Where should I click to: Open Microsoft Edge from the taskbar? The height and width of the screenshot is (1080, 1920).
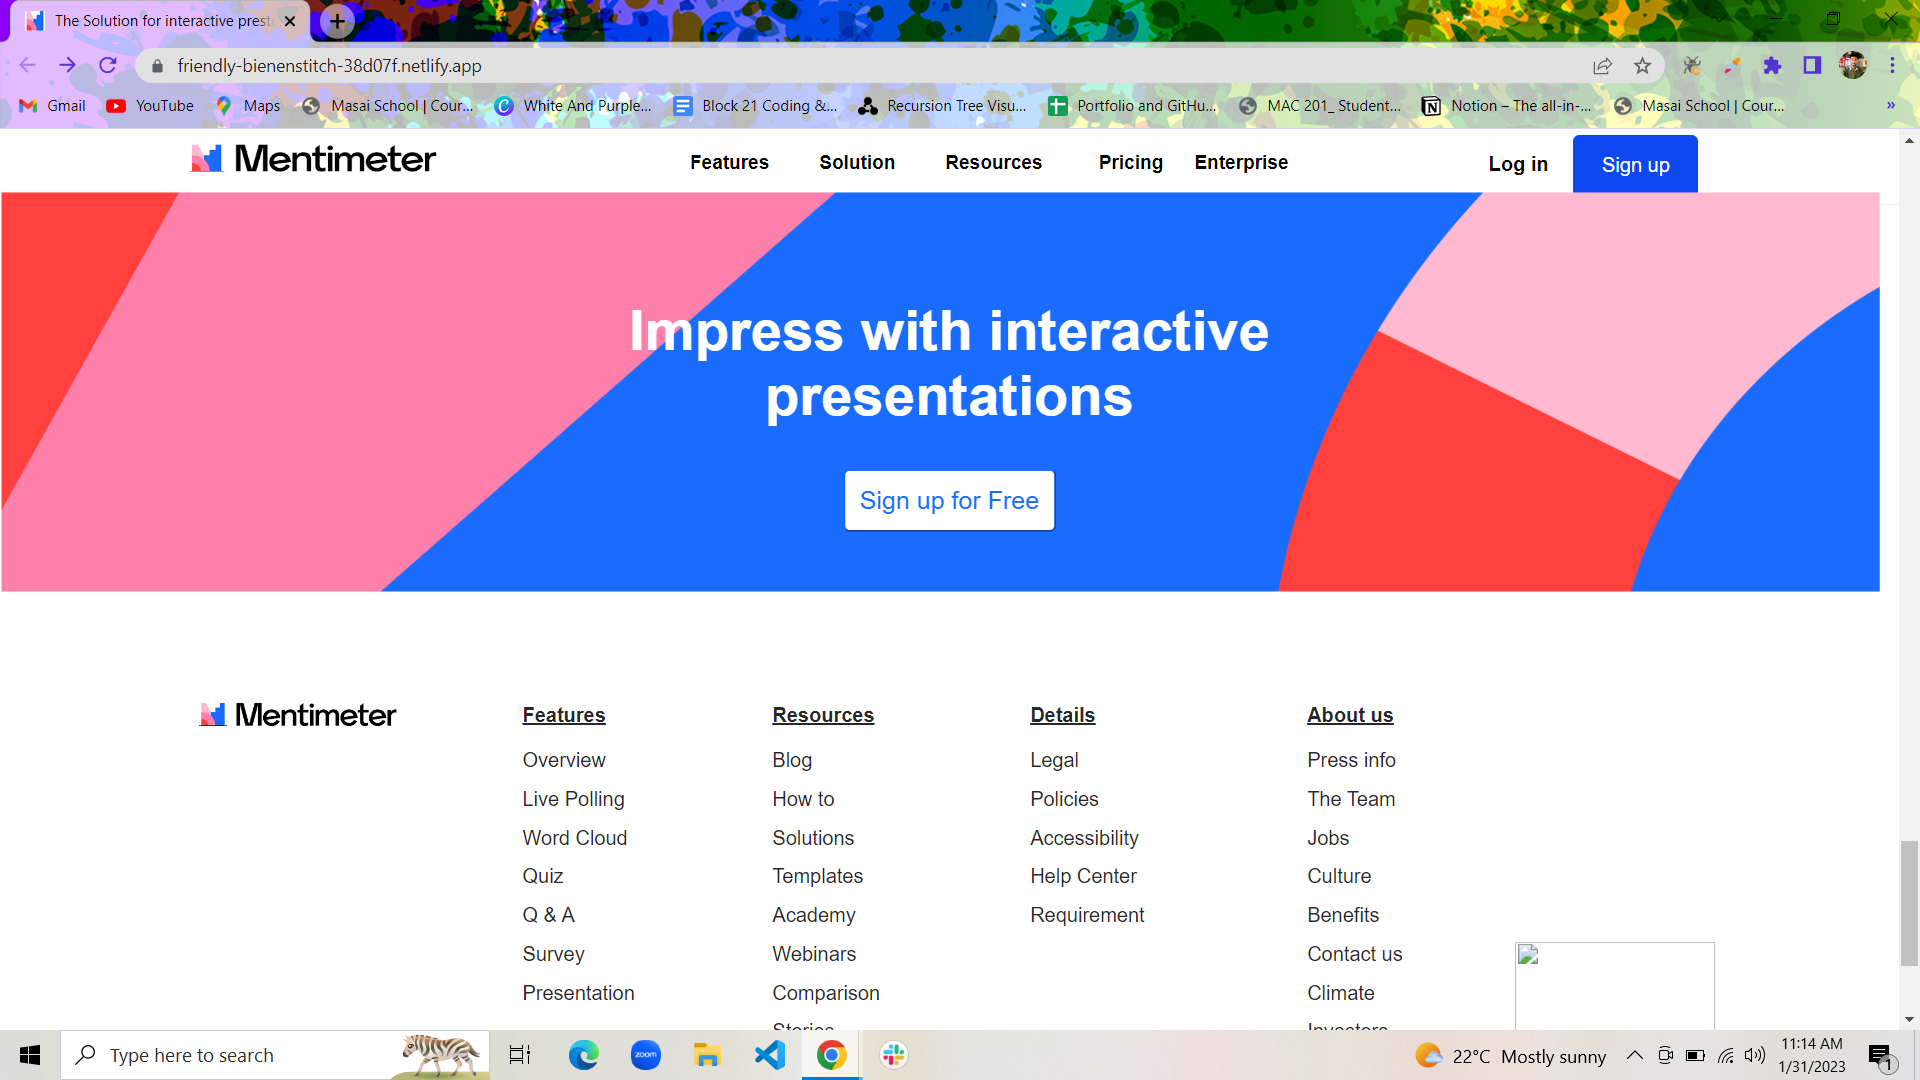click(x=583, y=1055)
